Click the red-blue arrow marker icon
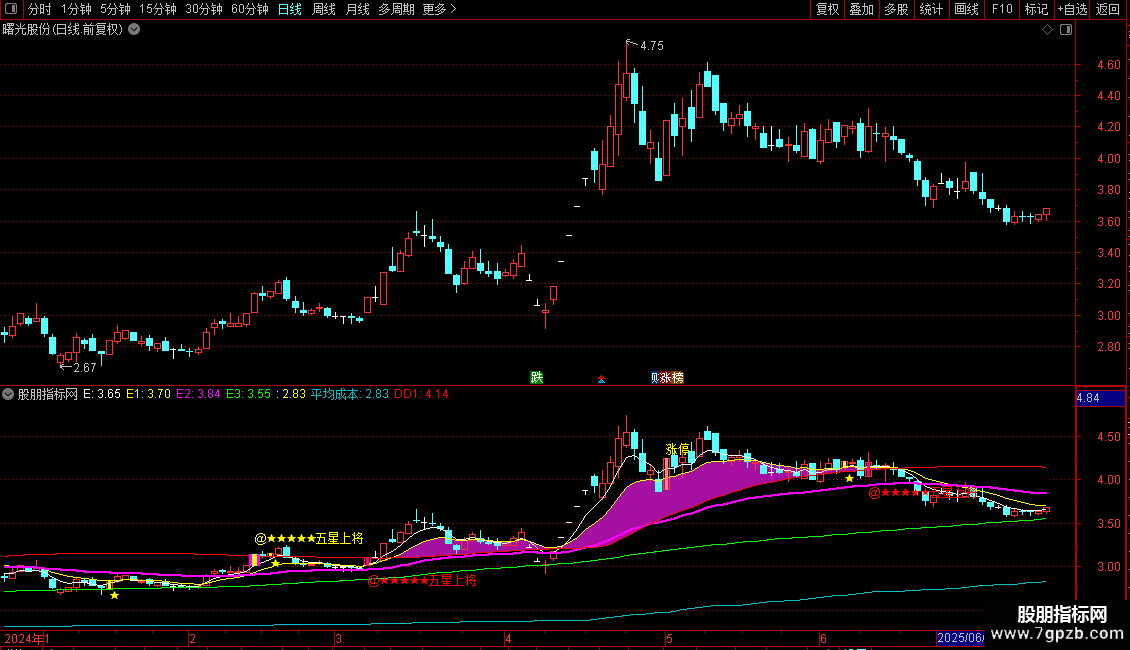This screenshot has width=1130, height=650. [x=601, y=378]
